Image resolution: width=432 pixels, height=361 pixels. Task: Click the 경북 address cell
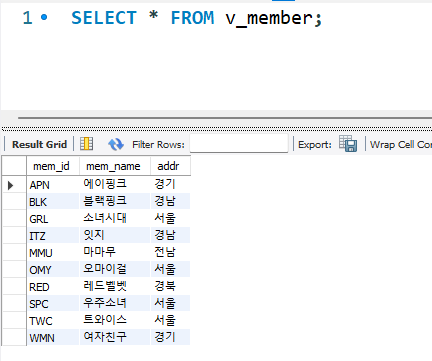(x=170, y=286)
